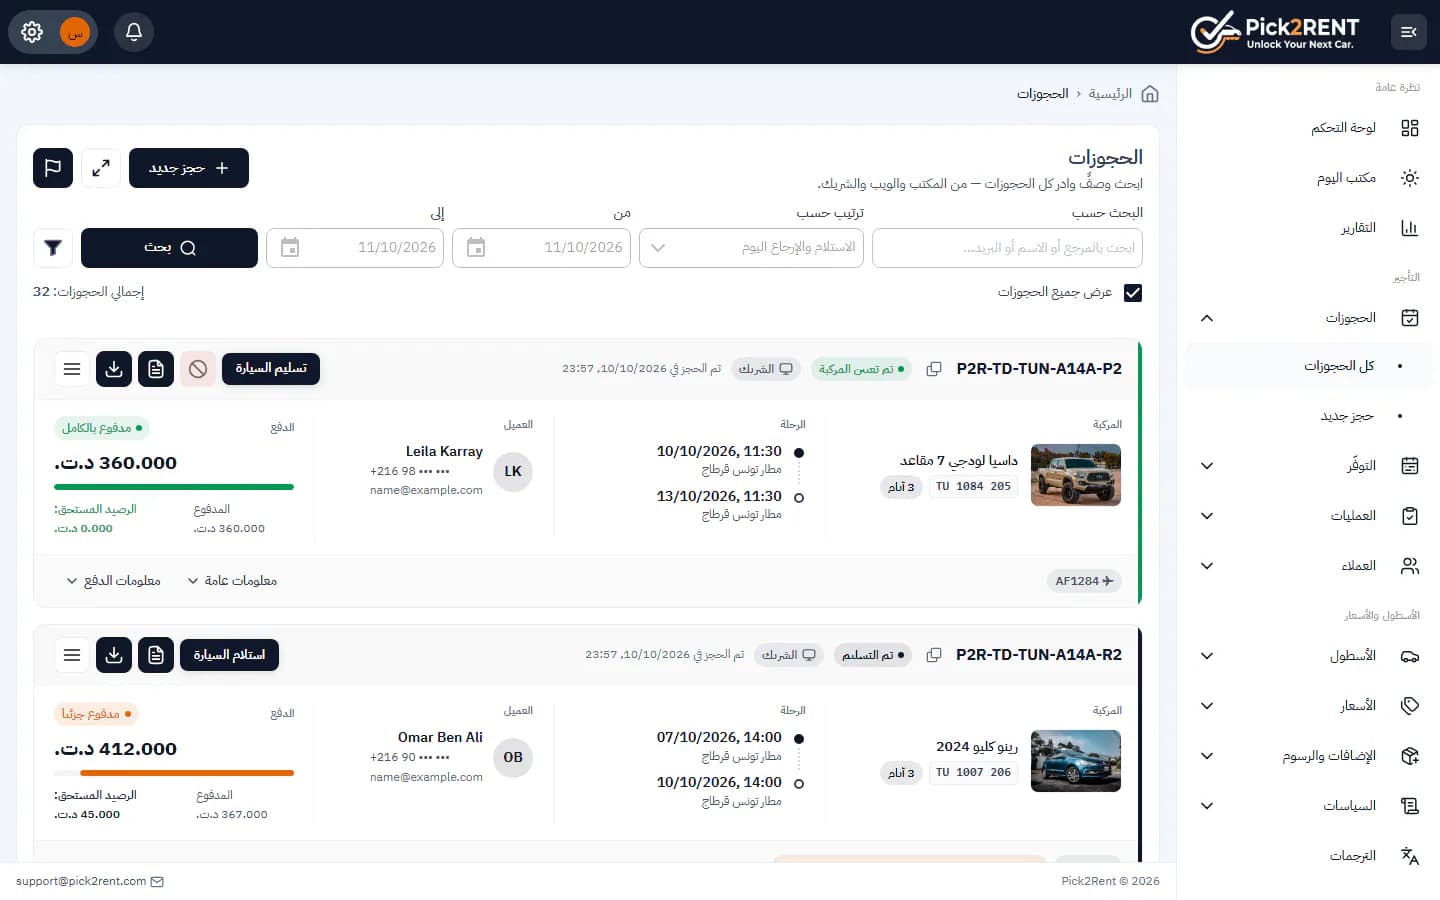Open notifications bell

pos(134,32)
